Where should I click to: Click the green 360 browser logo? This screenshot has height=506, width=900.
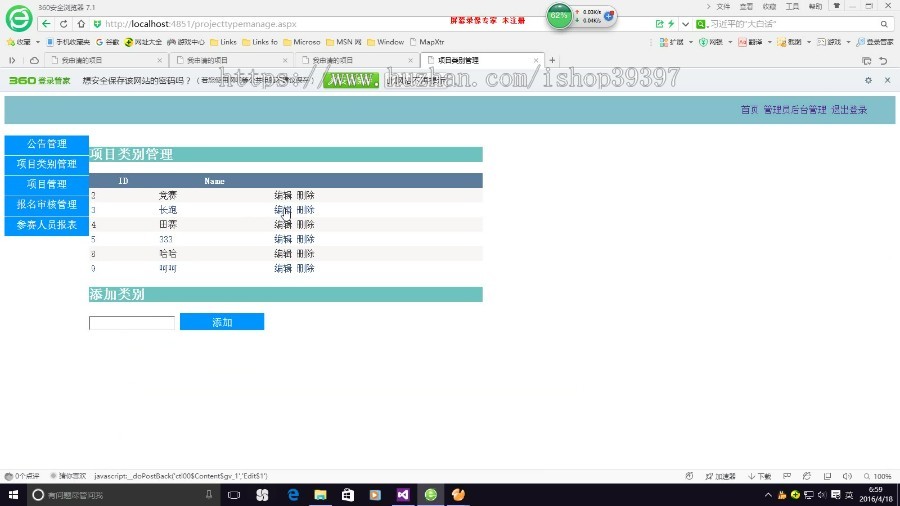(19, 18)
